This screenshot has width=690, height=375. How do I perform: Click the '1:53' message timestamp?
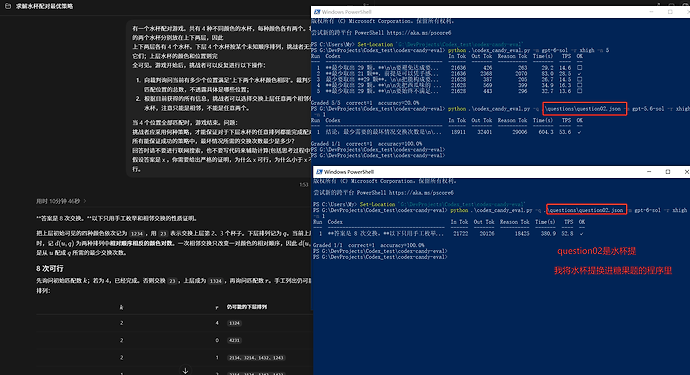[304, 185]
